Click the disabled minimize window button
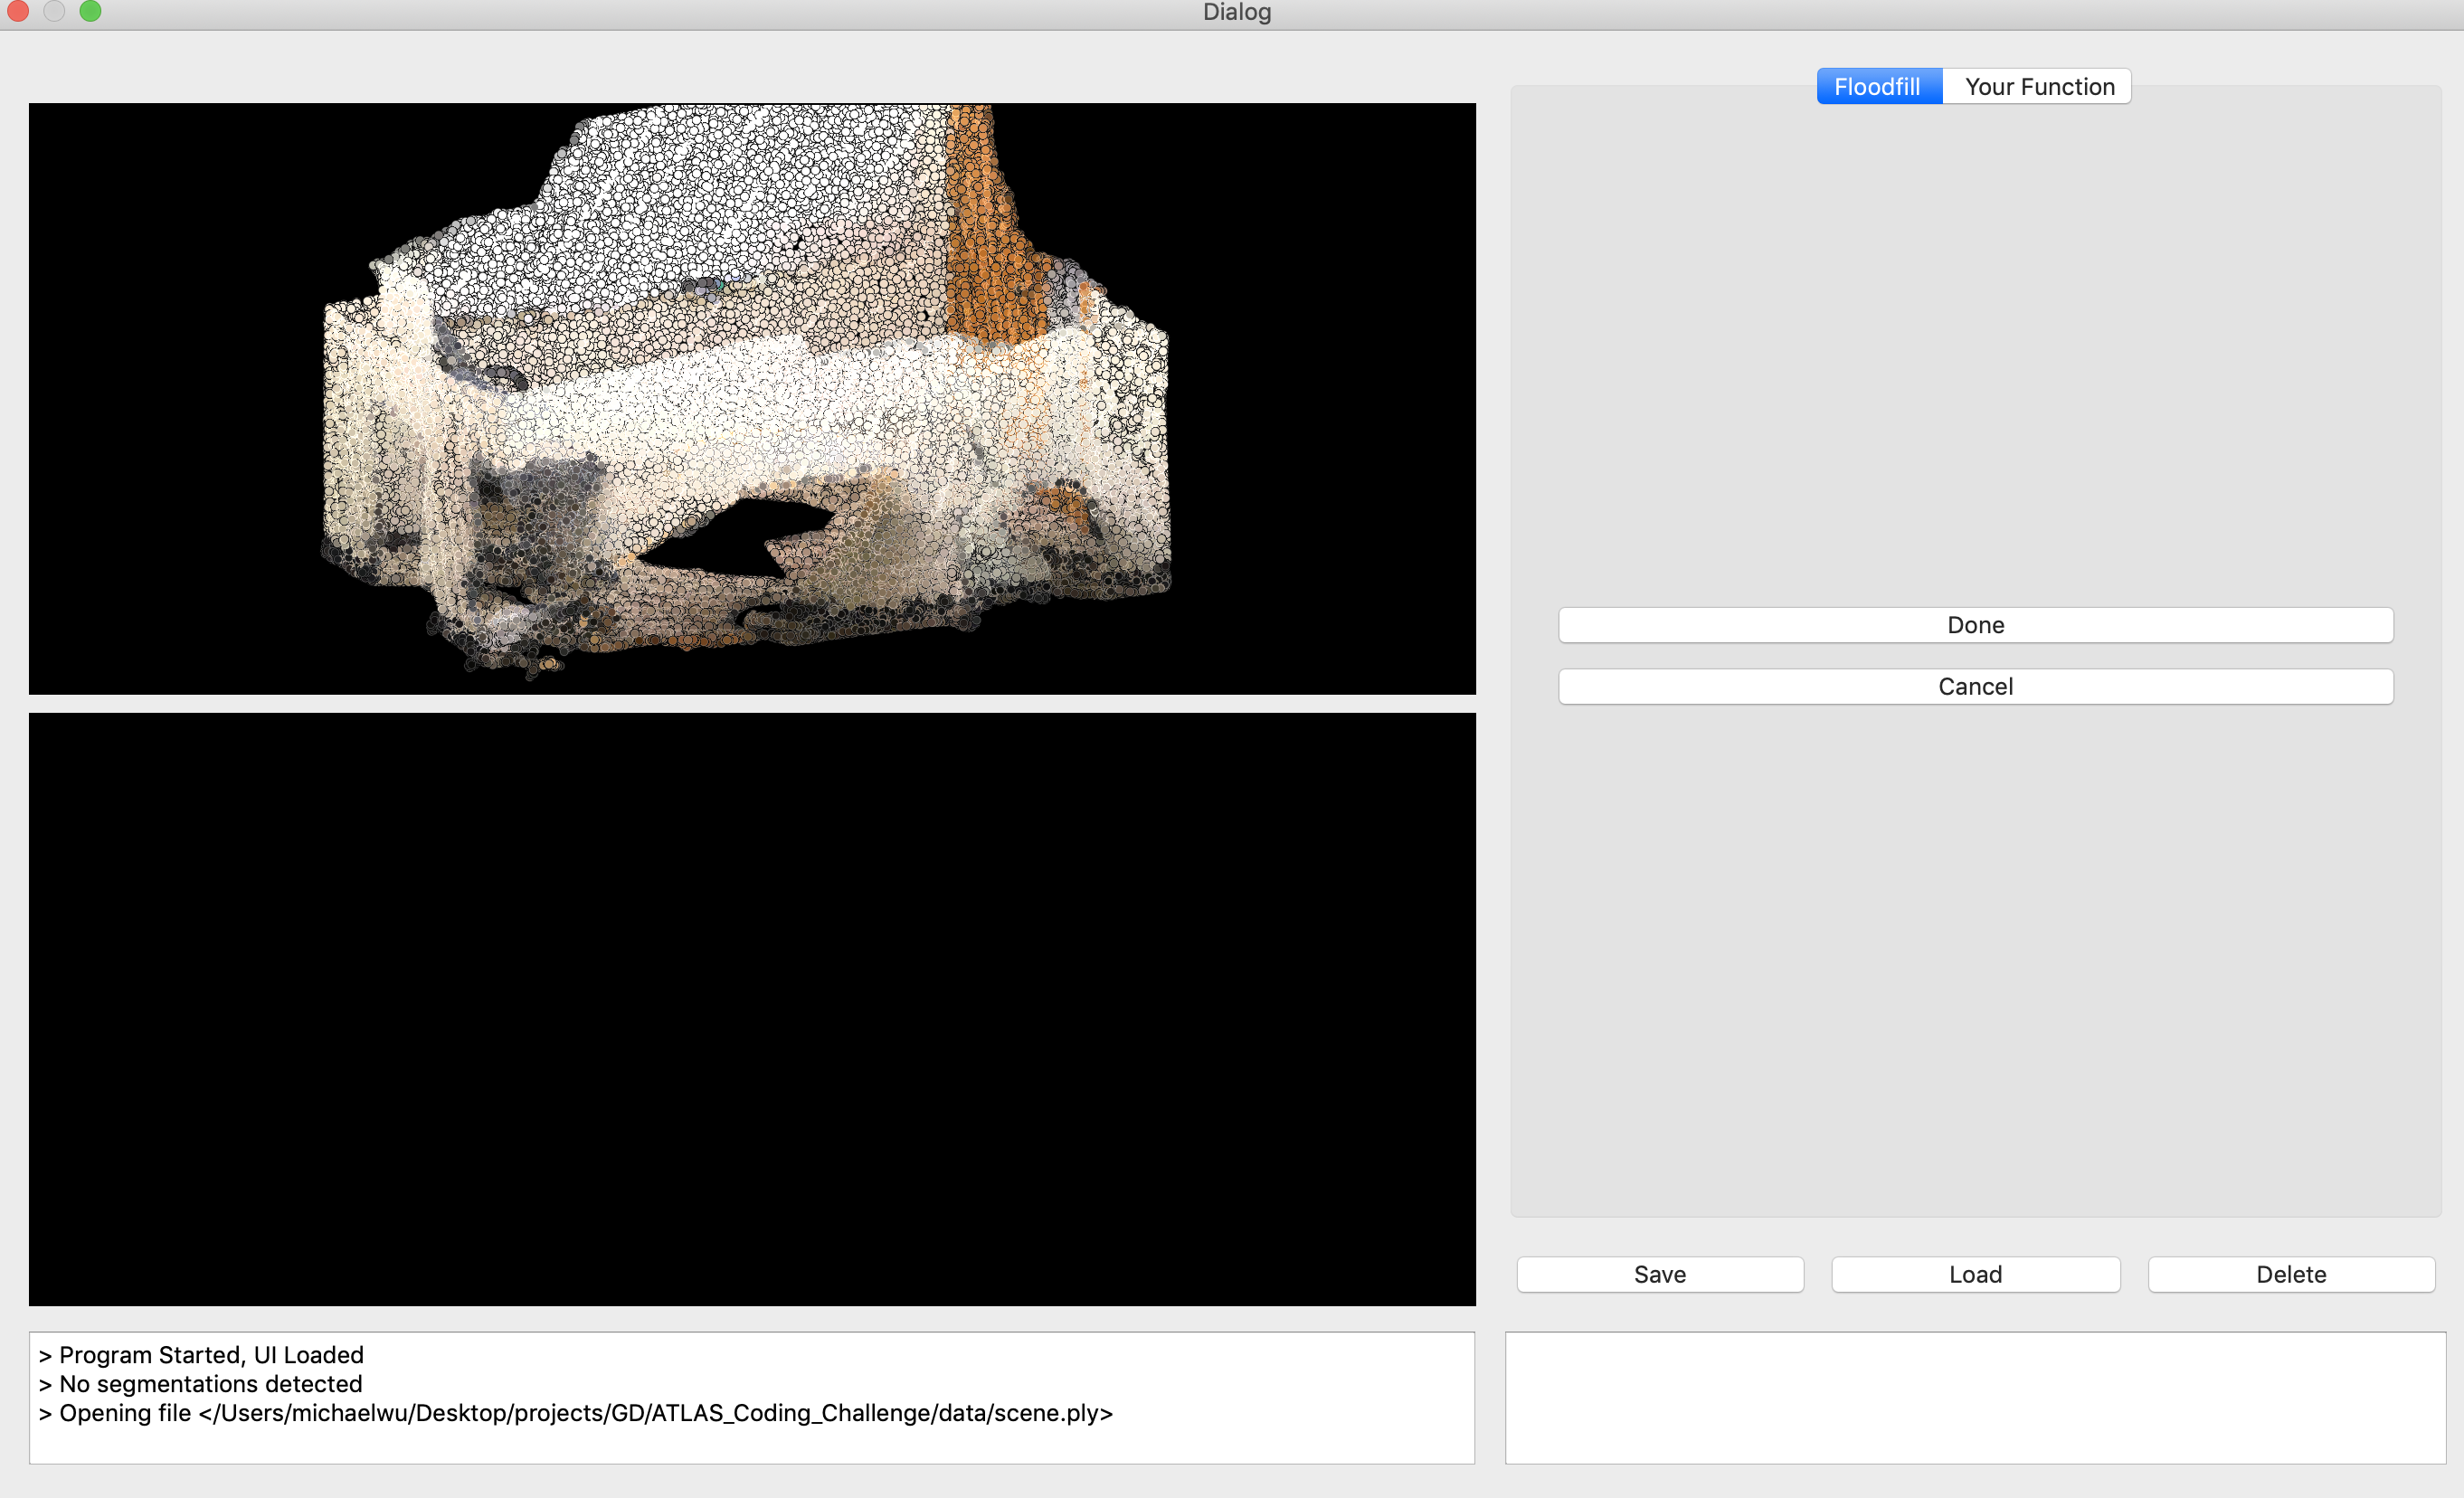This screenshot has height=1498, width=2464. point(54,11)
